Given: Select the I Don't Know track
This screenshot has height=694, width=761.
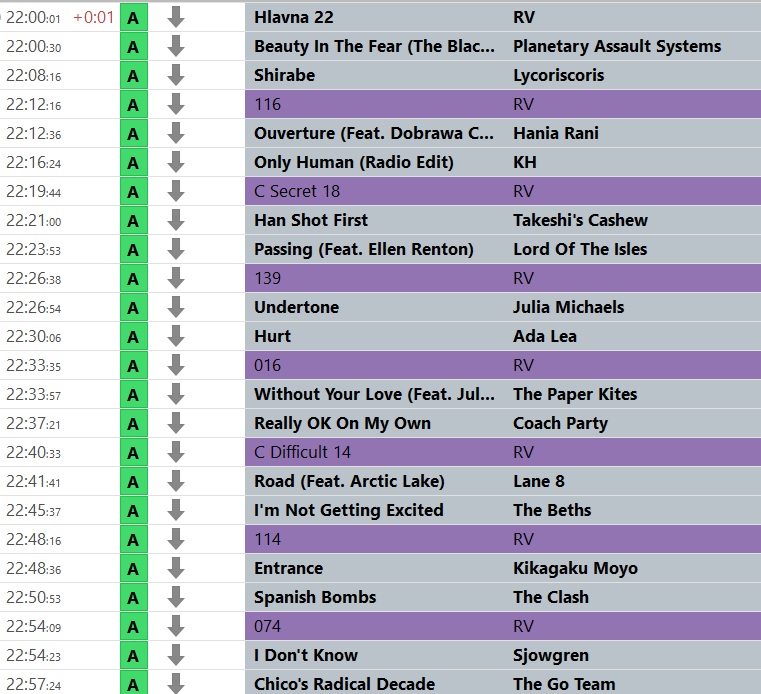Looking at the screenshot, I should tap(306, 655).
